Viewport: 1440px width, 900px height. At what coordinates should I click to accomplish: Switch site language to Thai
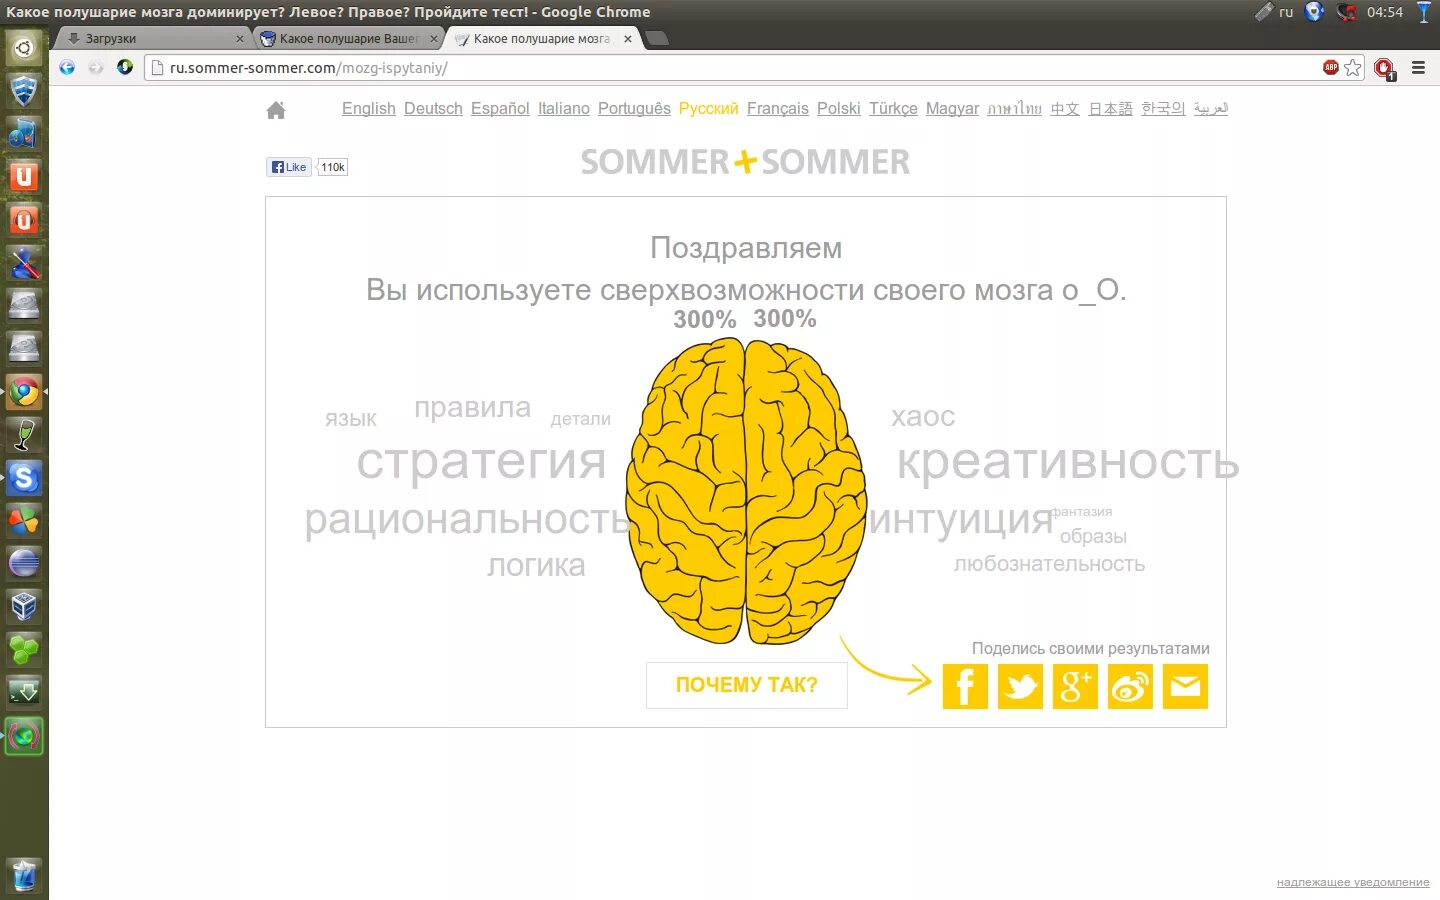(x=1014, y=108)
